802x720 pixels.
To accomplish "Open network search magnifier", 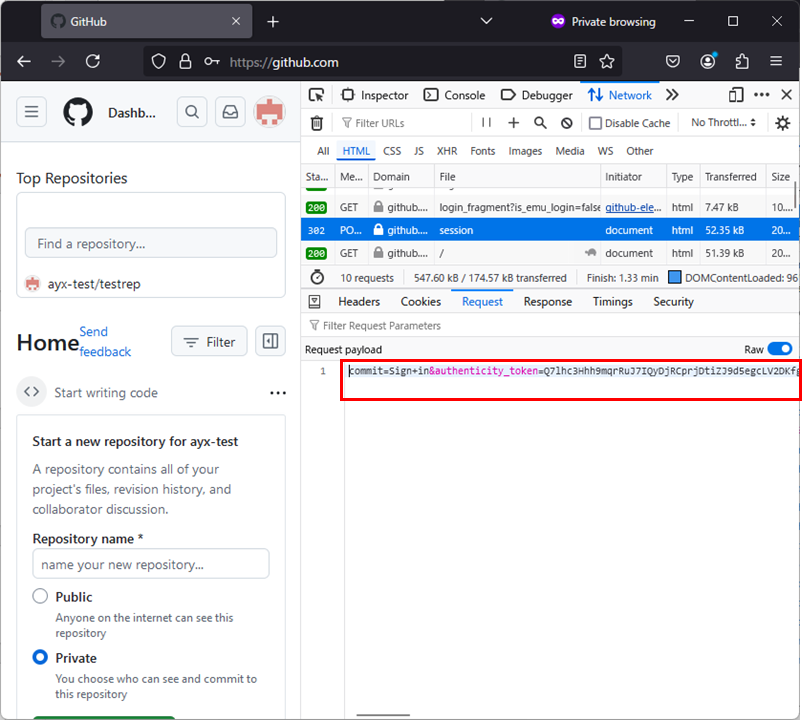I will 540,123.
